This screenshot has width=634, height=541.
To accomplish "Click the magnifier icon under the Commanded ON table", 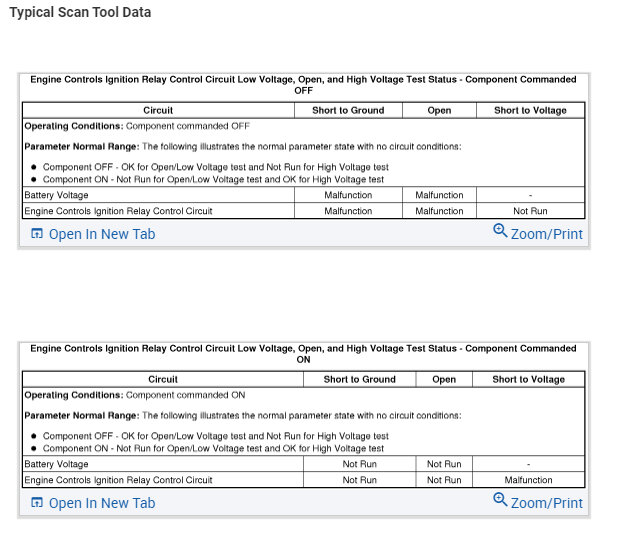I will point(500,499).
